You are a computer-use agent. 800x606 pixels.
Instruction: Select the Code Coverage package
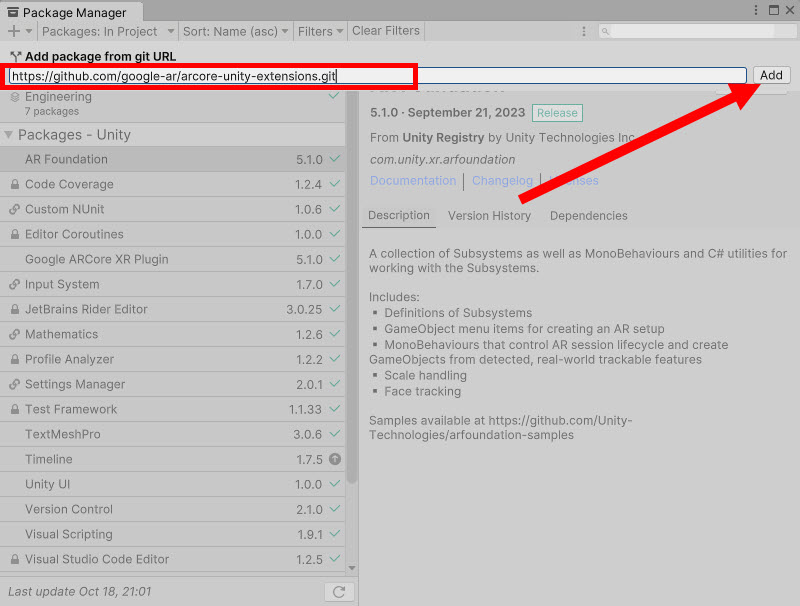172,184
